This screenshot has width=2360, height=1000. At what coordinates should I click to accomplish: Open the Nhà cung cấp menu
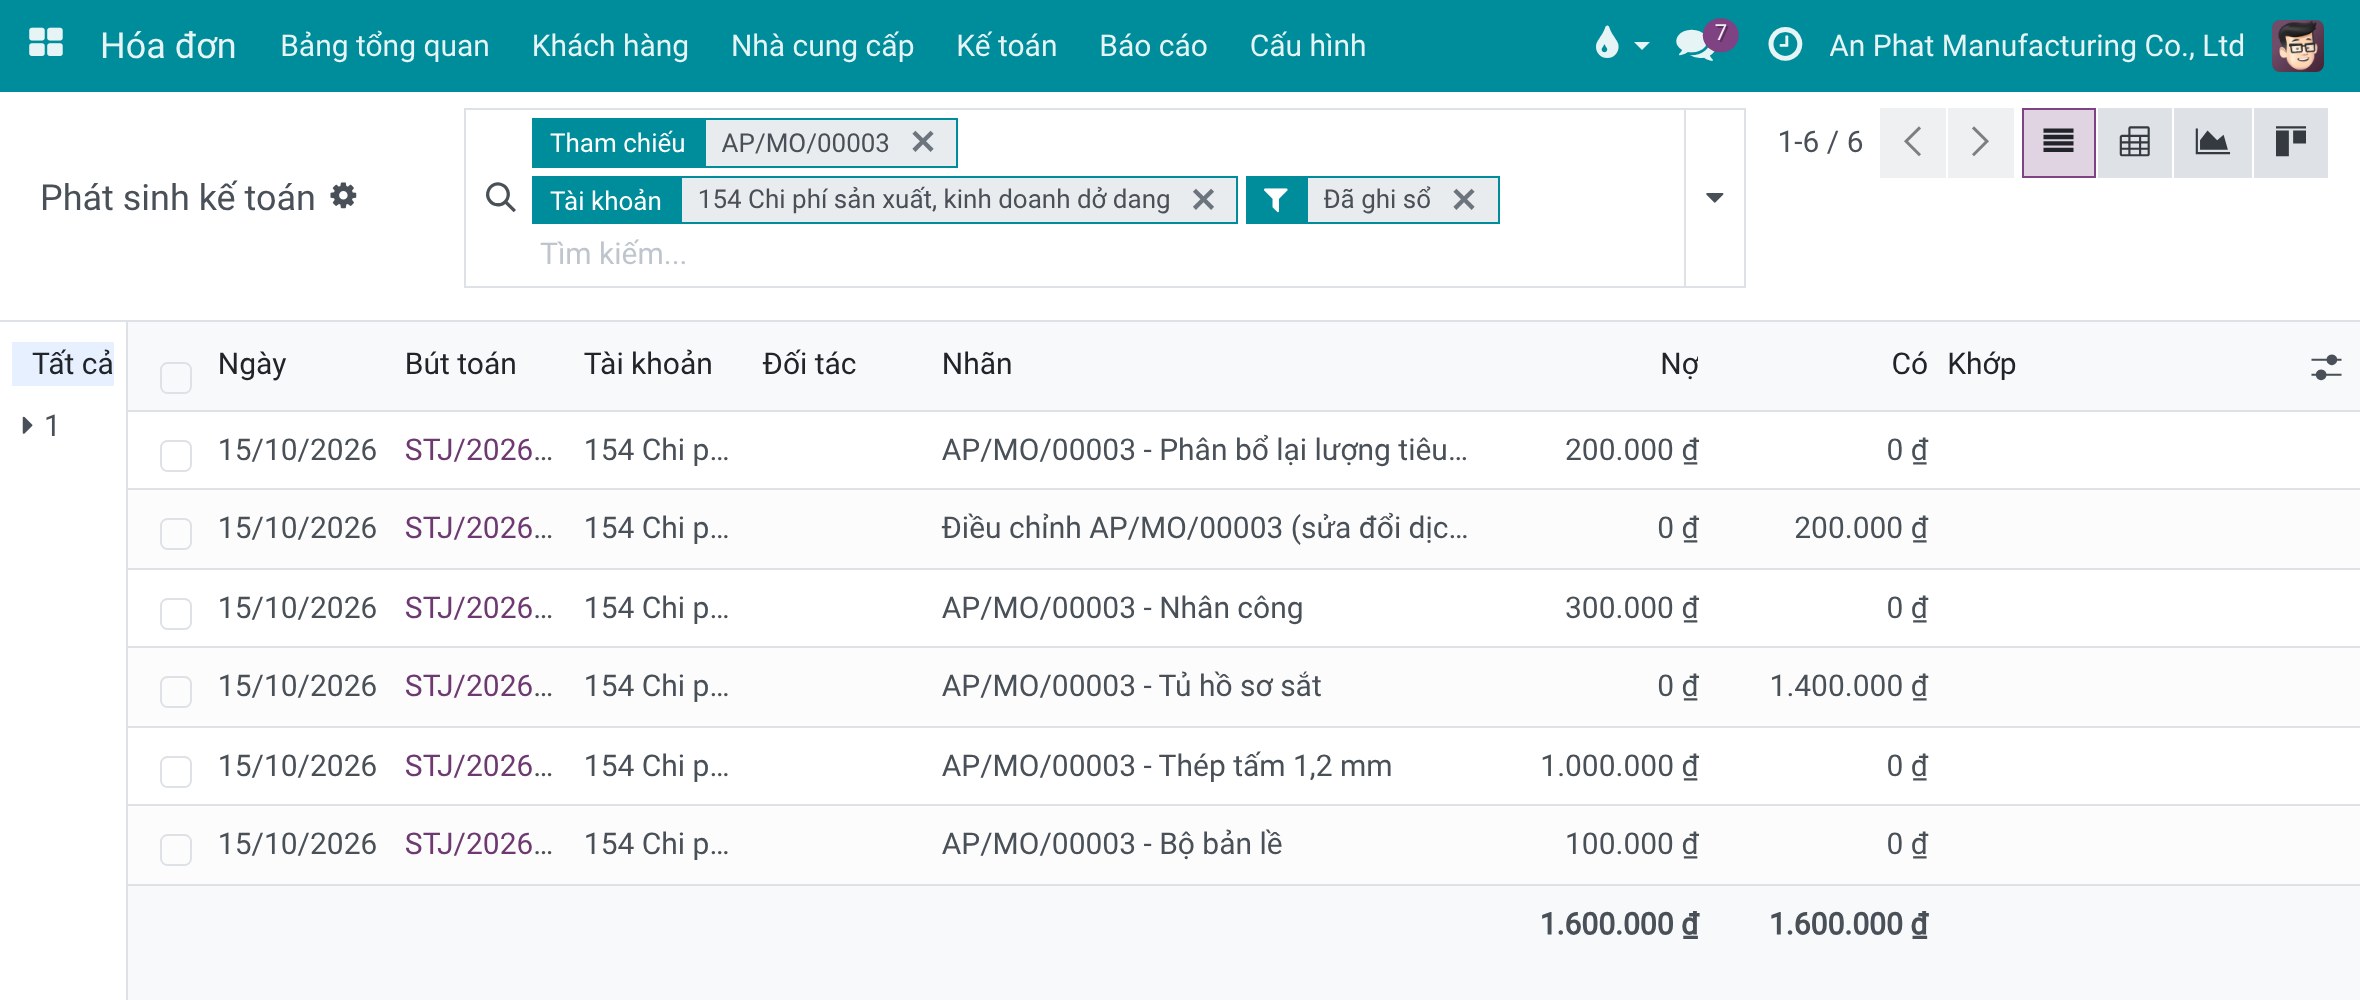(822, 46)
